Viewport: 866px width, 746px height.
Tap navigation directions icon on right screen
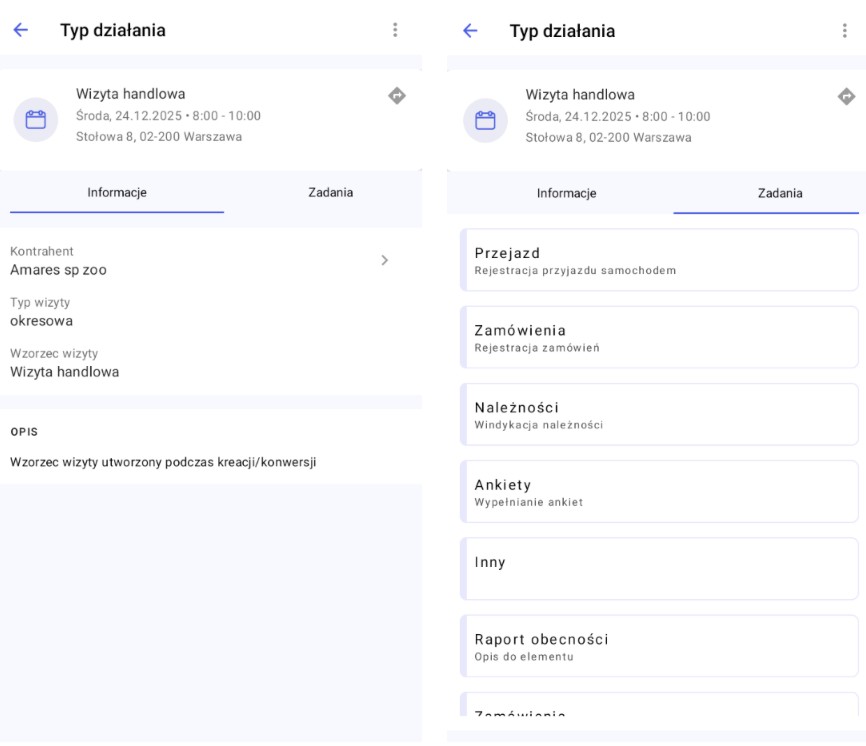point(846,96)
